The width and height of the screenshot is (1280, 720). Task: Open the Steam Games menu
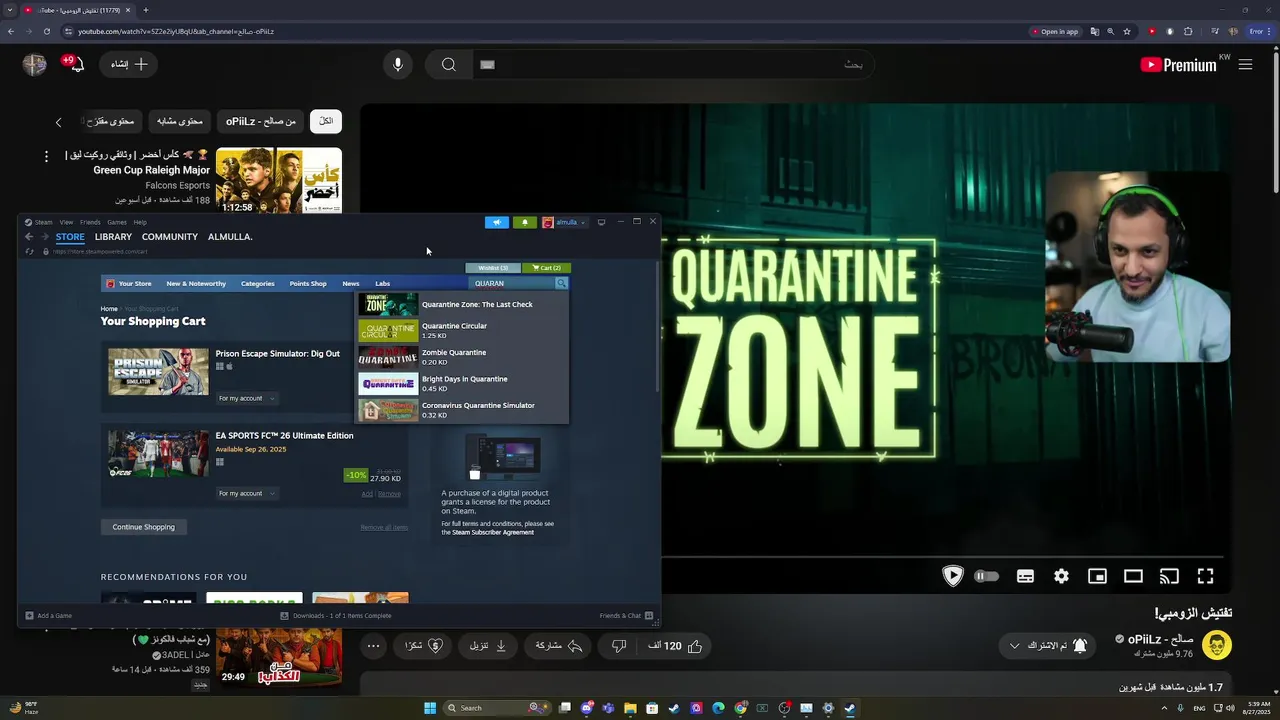coord(117,222)
